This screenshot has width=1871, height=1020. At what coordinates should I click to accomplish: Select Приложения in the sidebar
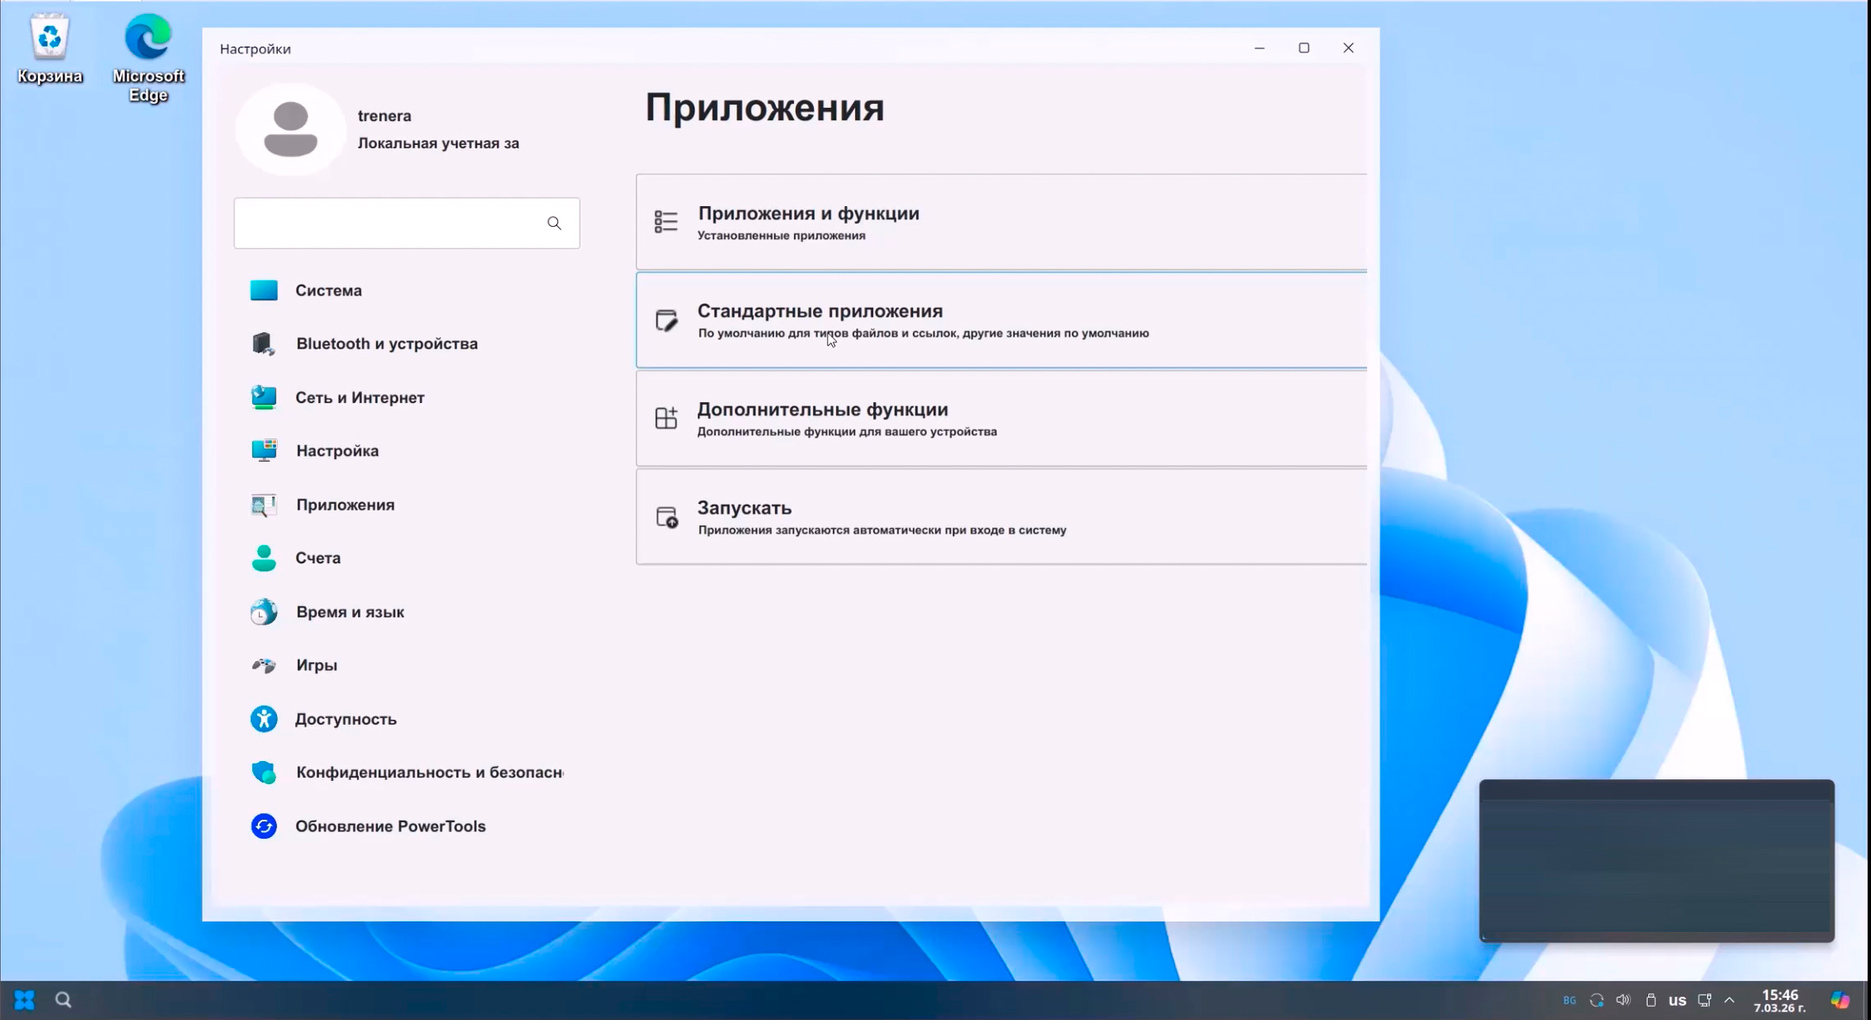(x=345, y=505)
